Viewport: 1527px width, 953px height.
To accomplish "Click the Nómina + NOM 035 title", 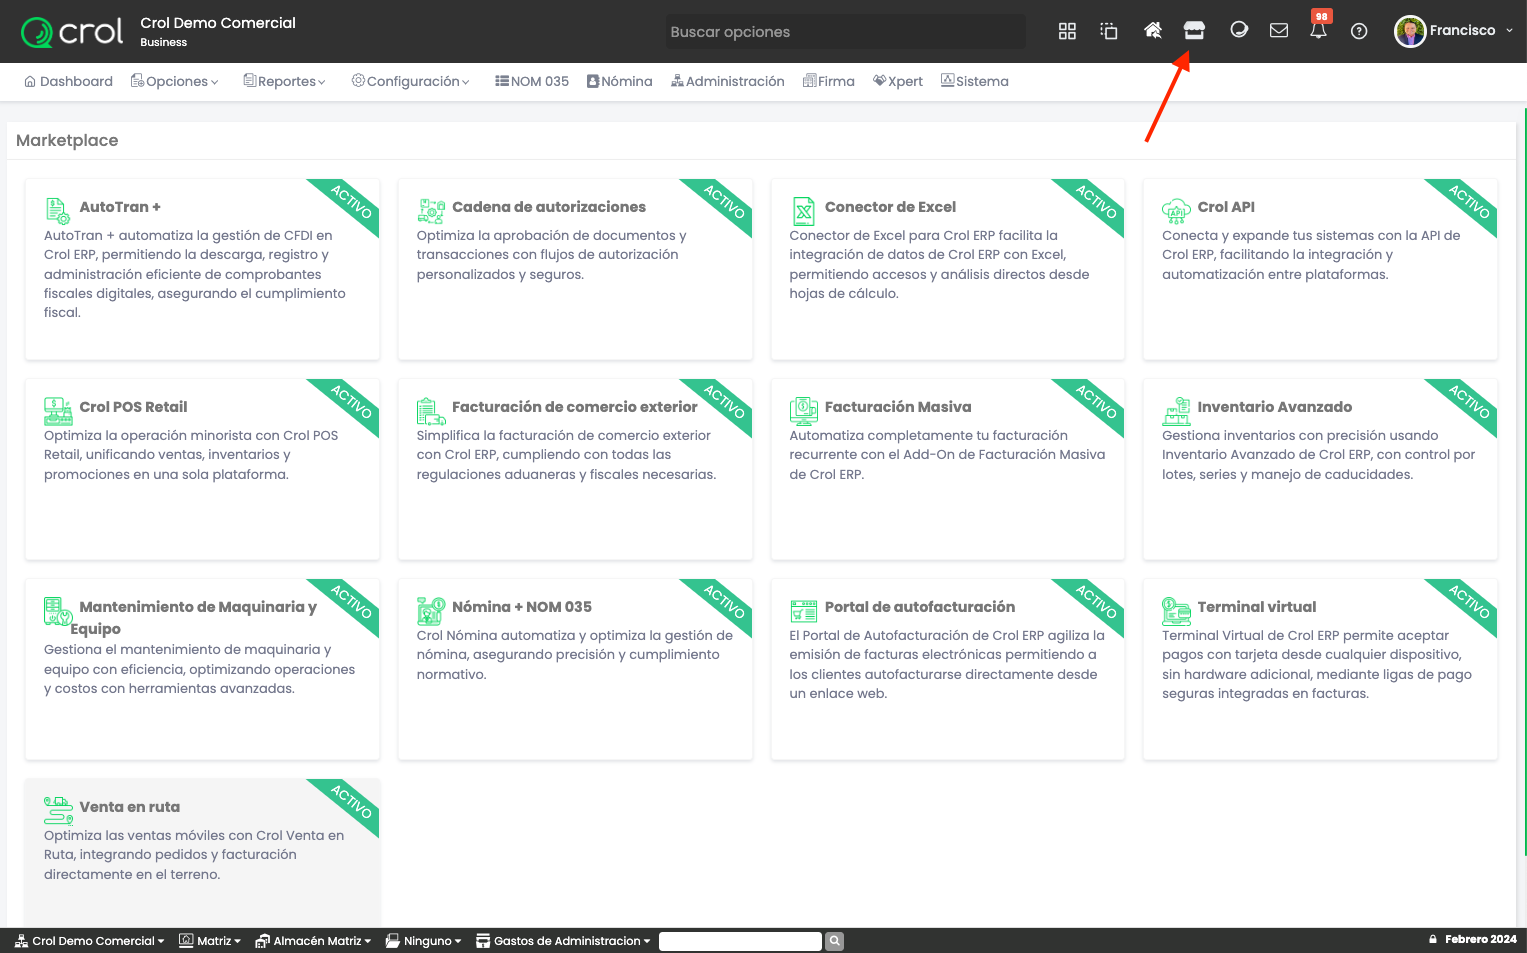I will pyautogui.click(x=522, y=607).
